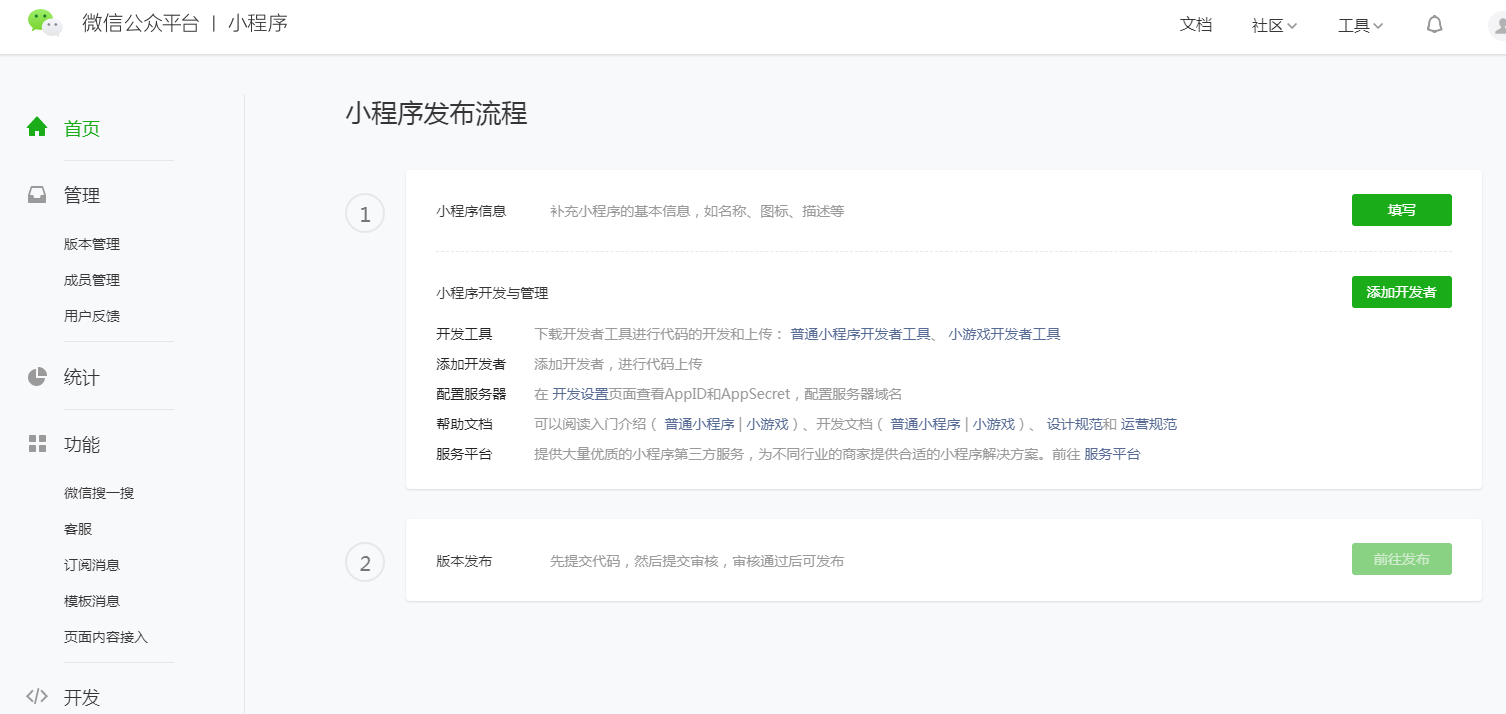Click the grid icon beside 功能
Viewport: 1506px width, 714px height.
[x=37, y=444]
